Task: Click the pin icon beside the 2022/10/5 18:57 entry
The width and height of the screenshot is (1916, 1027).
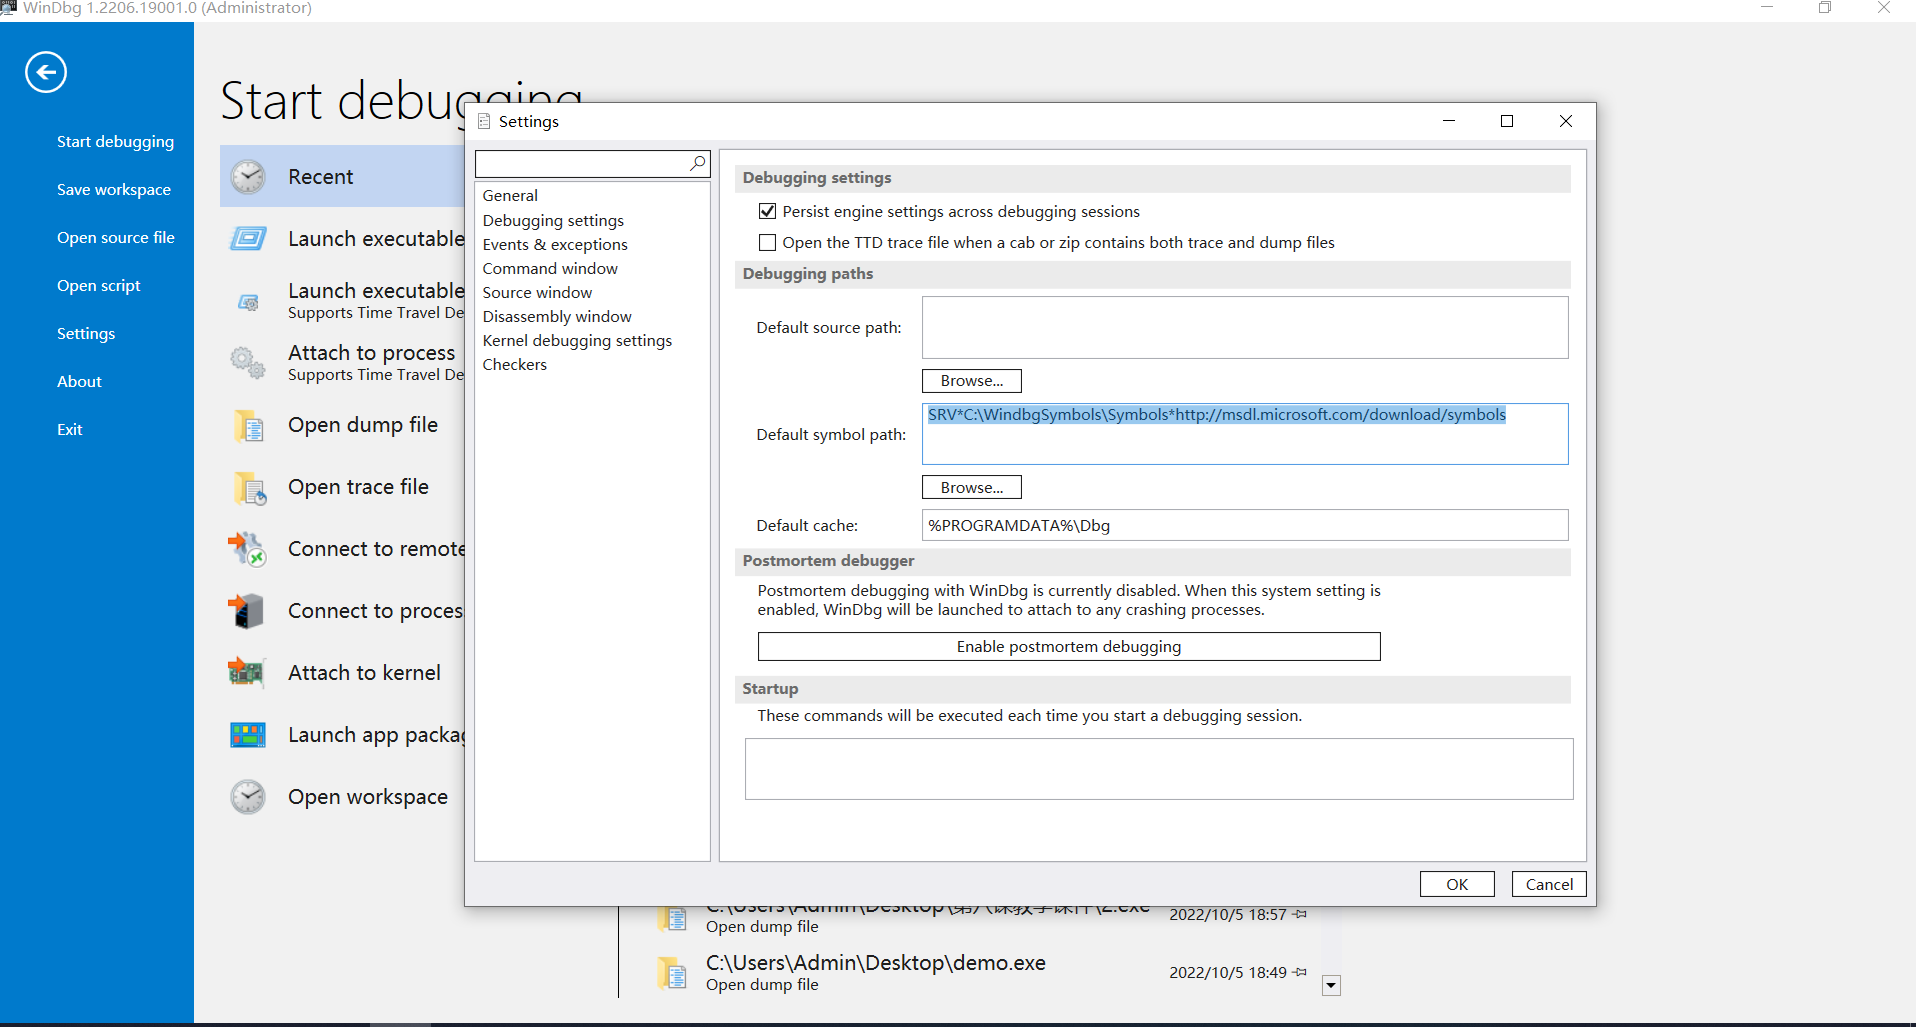Action: point(1300,914)
